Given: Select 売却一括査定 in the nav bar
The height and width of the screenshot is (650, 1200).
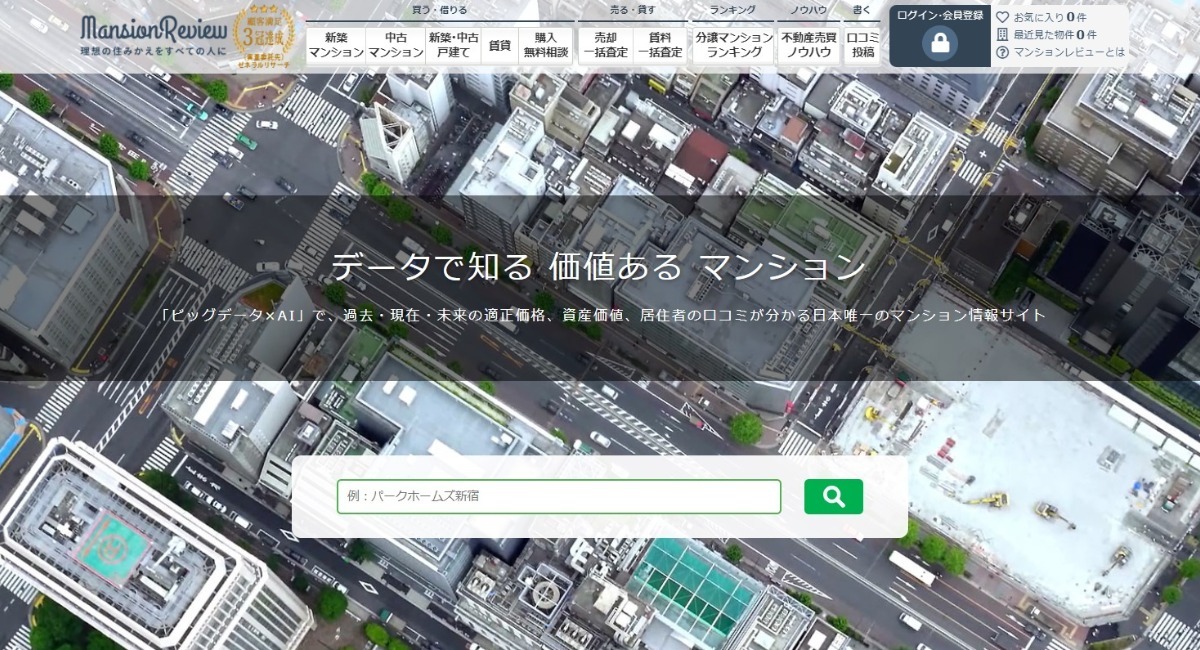Looking at the screenshot, I should coord(605,45).
